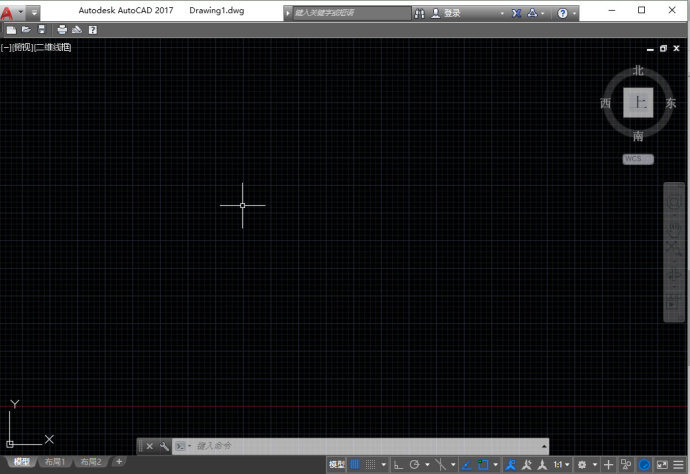The width and height of the screenshot is (690, 474).
Task: Expand A360 options arrow beside triangle icon
Action: point(543,14)
